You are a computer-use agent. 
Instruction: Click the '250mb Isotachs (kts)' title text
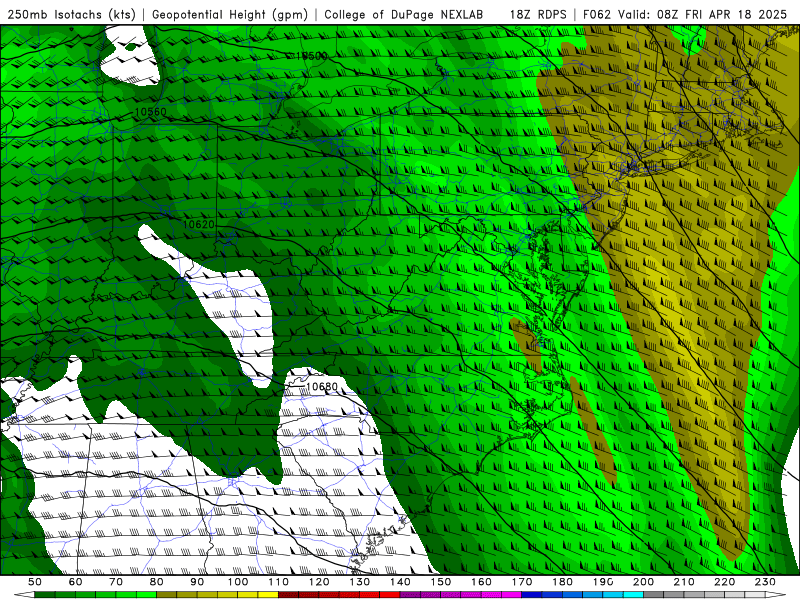point(71,15)
